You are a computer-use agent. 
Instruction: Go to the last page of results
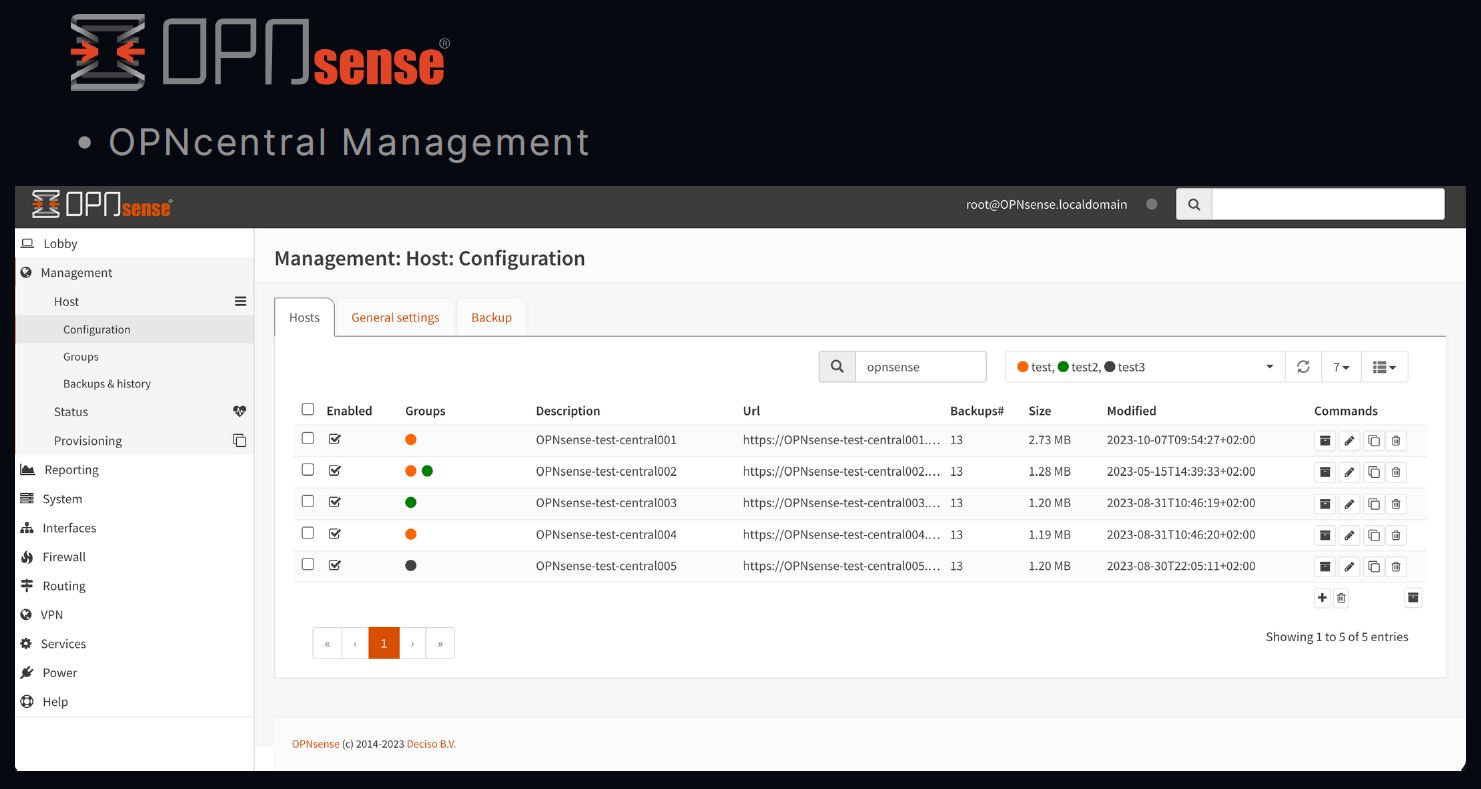pos(440,643)
